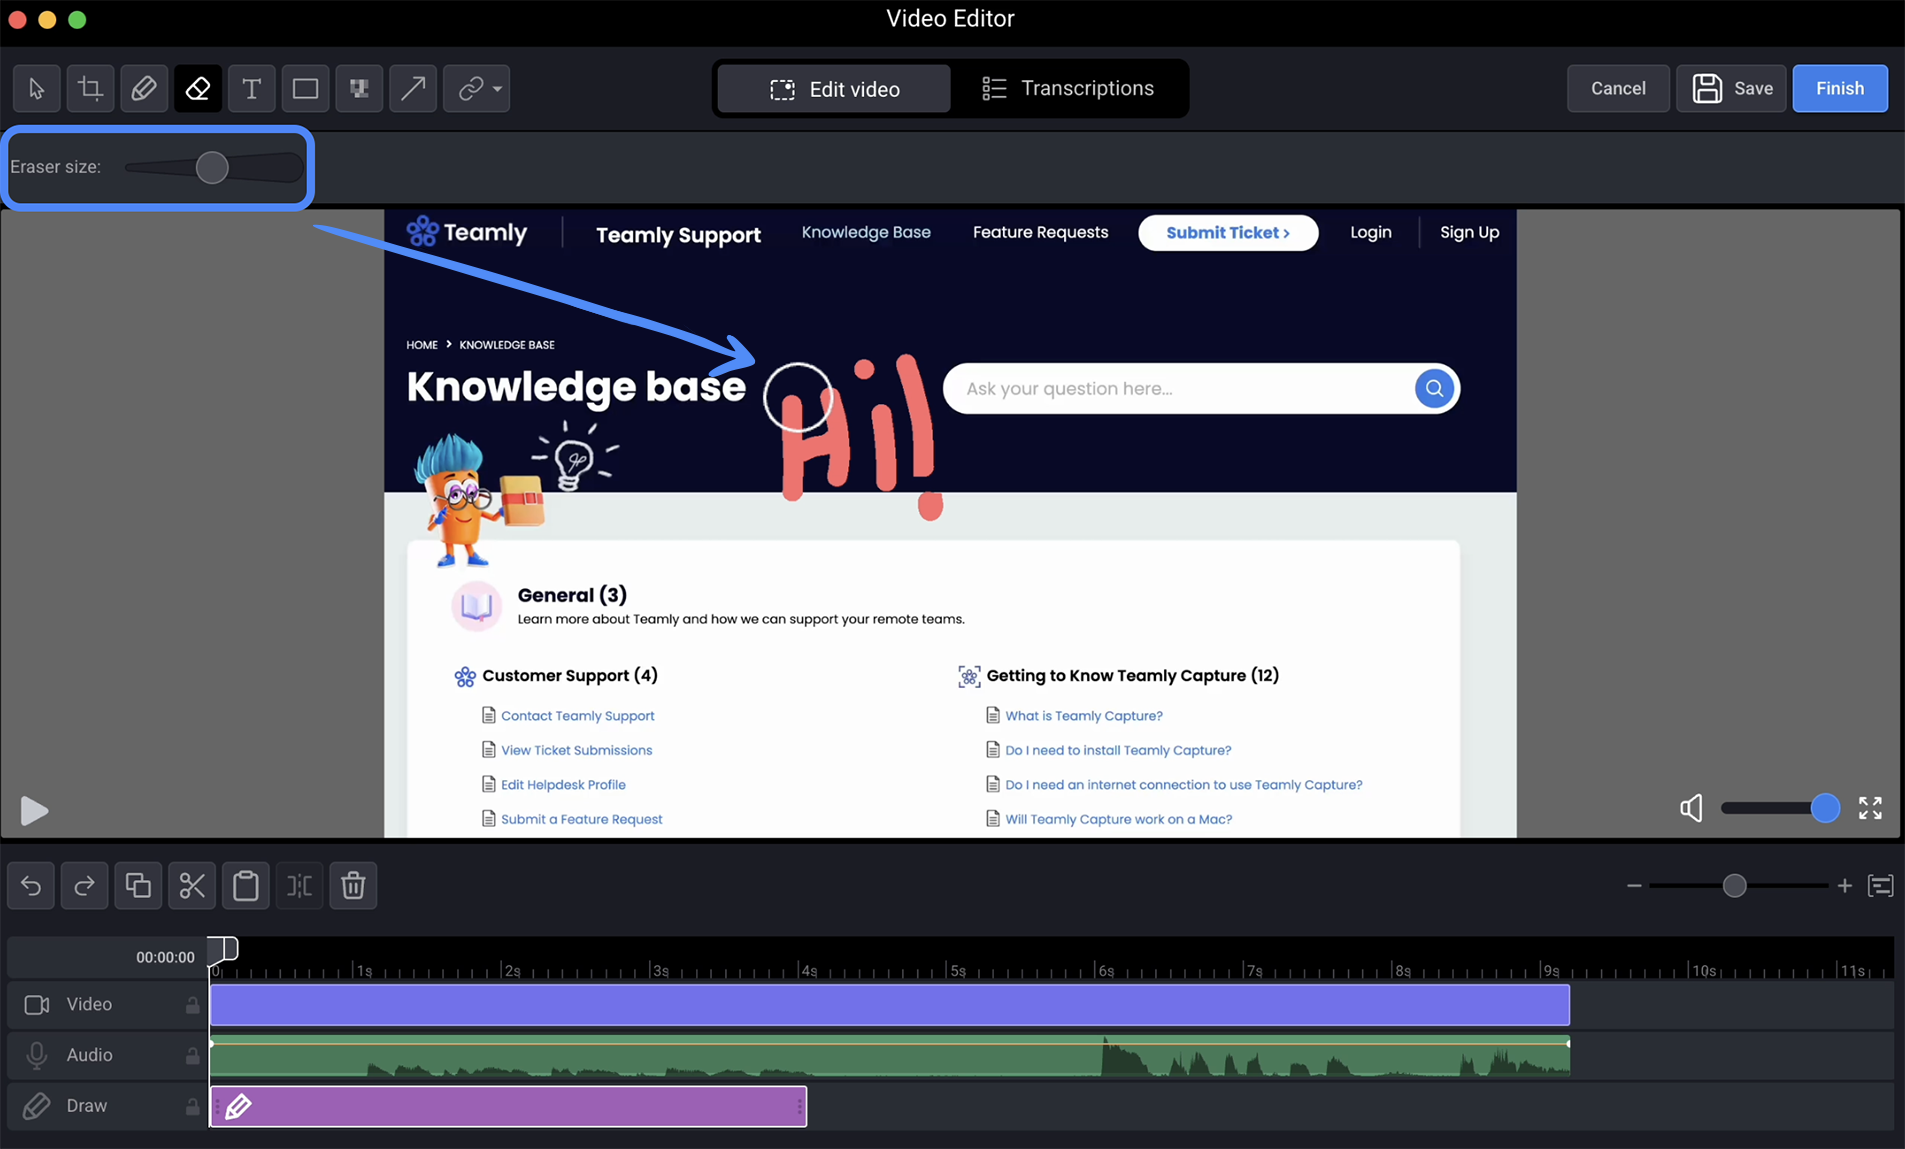Viewport: 1905px width, 1149px height.
Task: Click the Ask your question search field
Action: [x=1180, y=388]
